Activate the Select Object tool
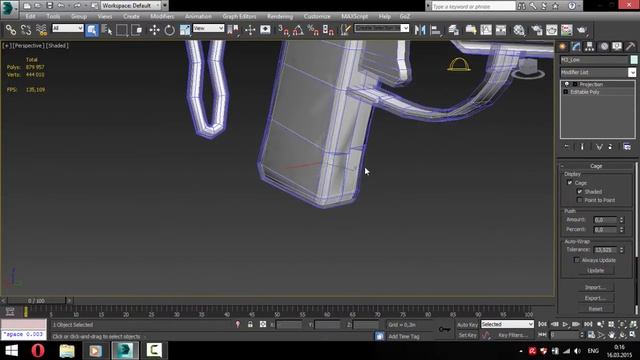 92,30
